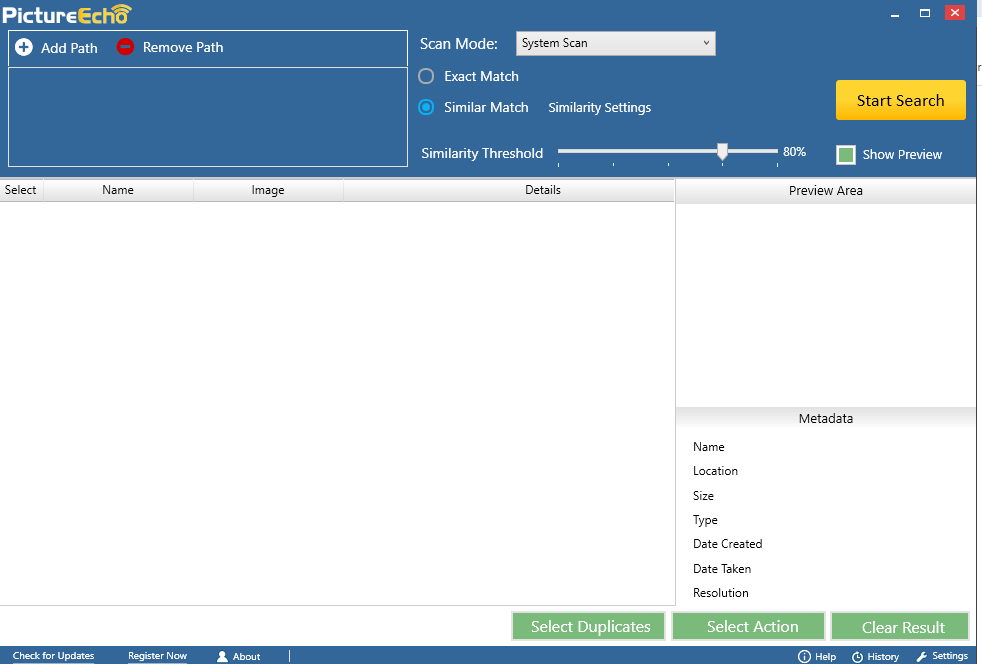982x664 pixels.
Task: Click the Name column header
Action: click(x=118, y=190)
